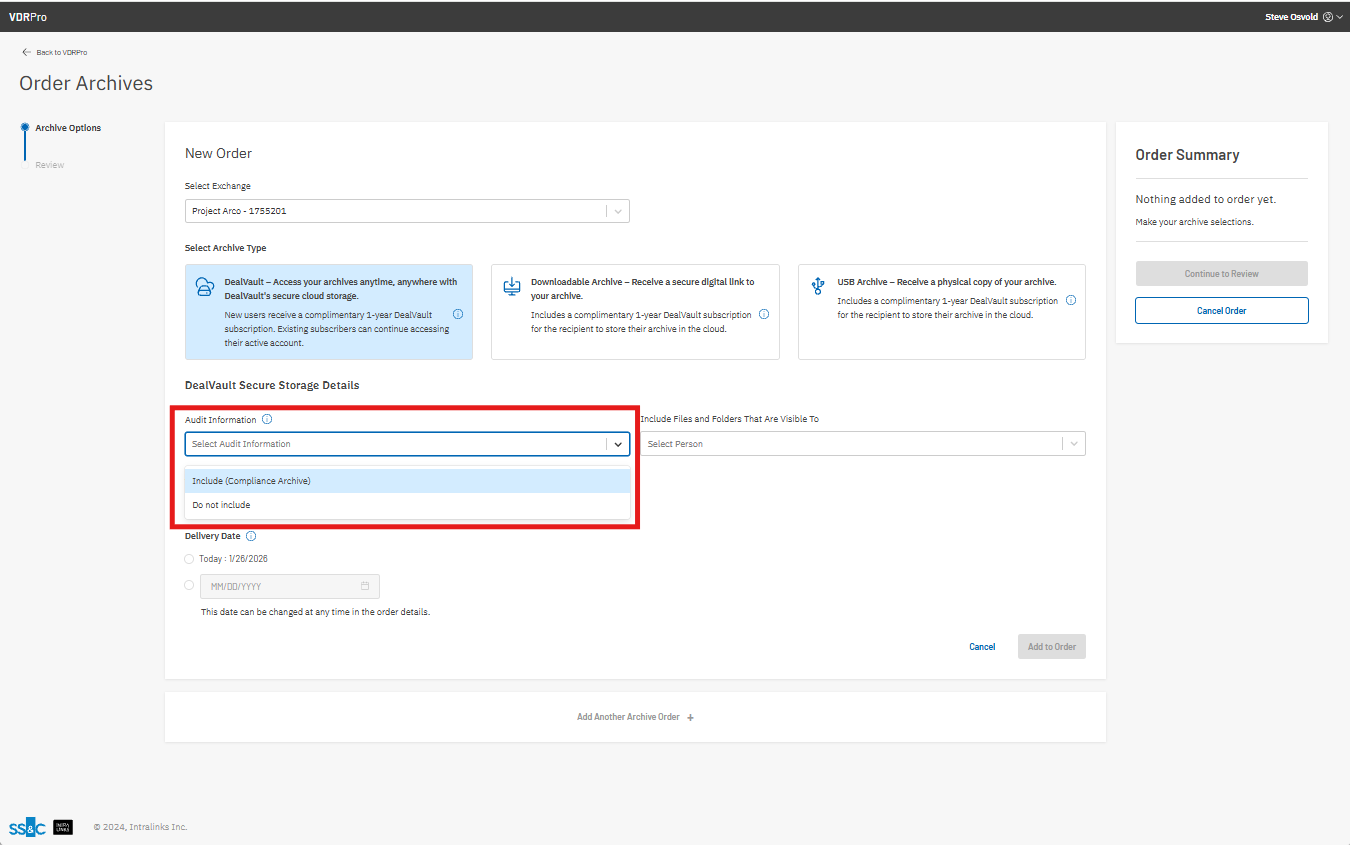Open the info tooltip on Downloadable Archive card
The height and width of the screenshot is (845, 1350).
pos(764,314)
